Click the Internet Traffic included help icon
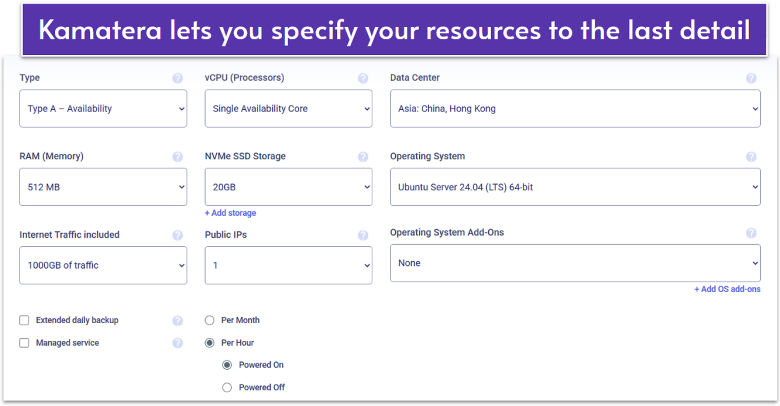Screen dimensions: 780x406 177,235
